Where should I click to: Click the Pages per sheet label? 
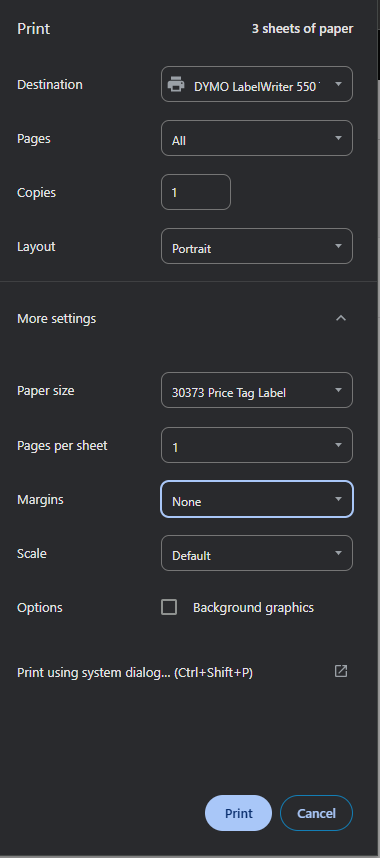(x=62, y=446)
